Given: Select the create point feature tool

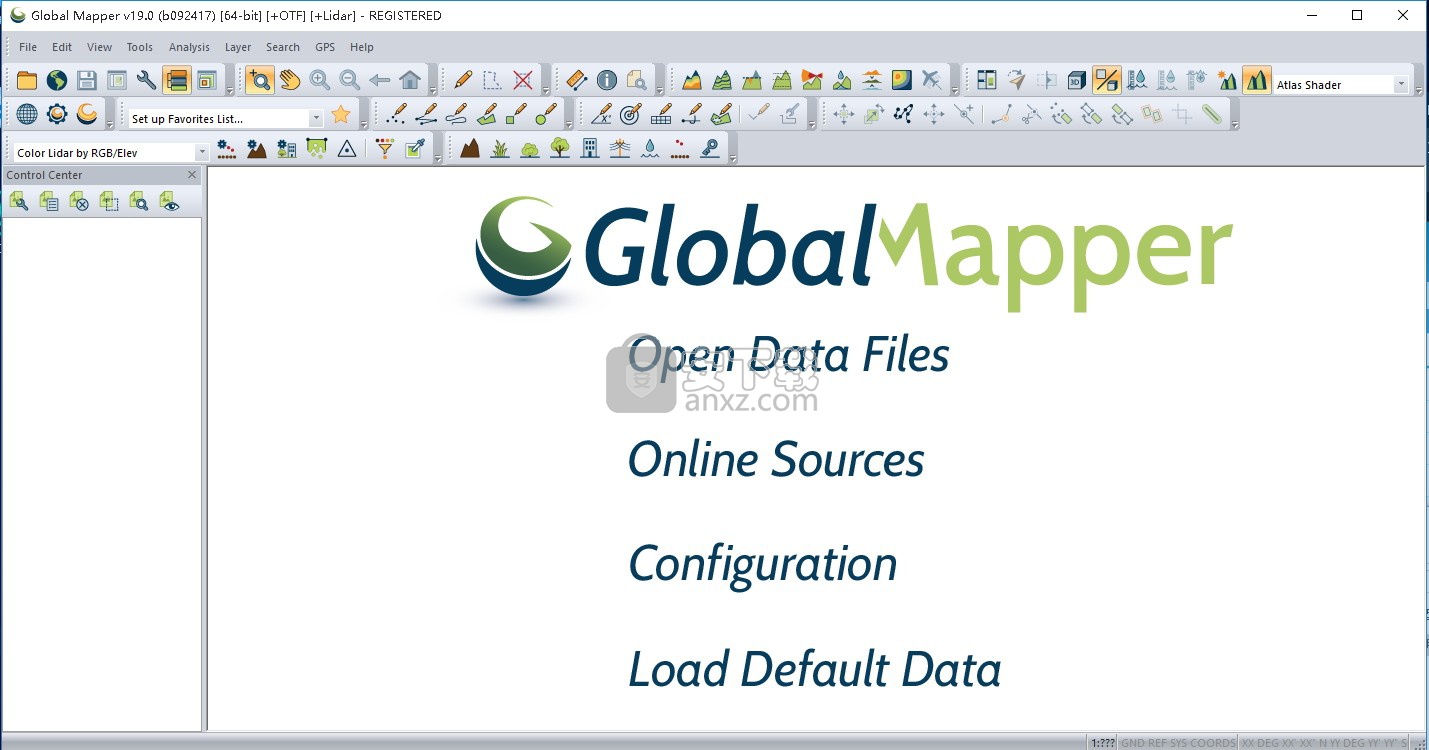Looking at the screenshot, I should (x=397, y=114).
